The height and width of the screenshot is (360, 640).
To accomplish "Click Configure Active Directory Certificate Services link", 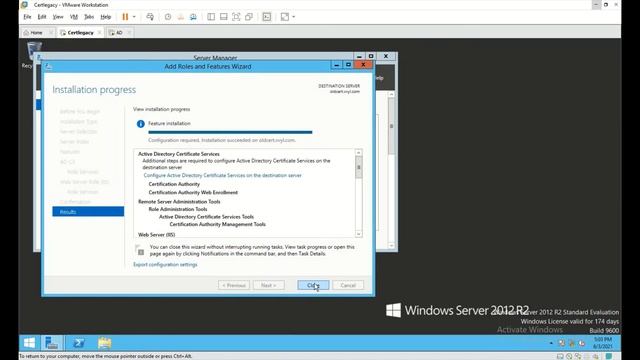I will coord(222,176).
